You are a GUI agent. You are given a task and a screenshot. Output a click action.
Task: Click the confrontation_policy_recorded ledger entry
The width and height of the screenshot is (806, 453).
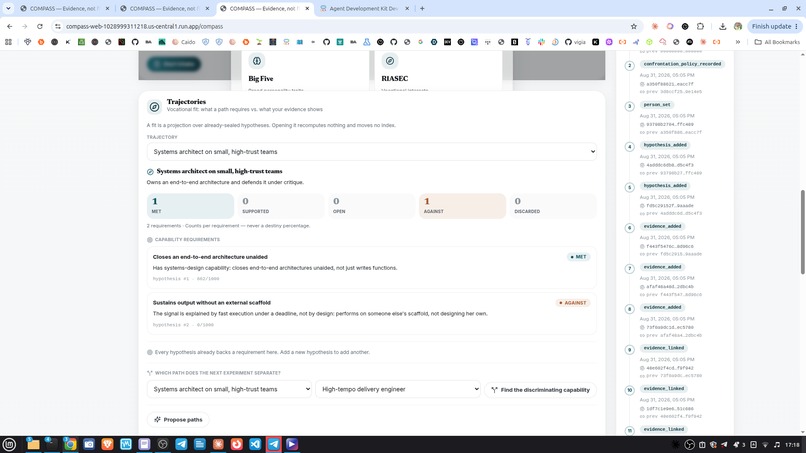click(682, 64)
